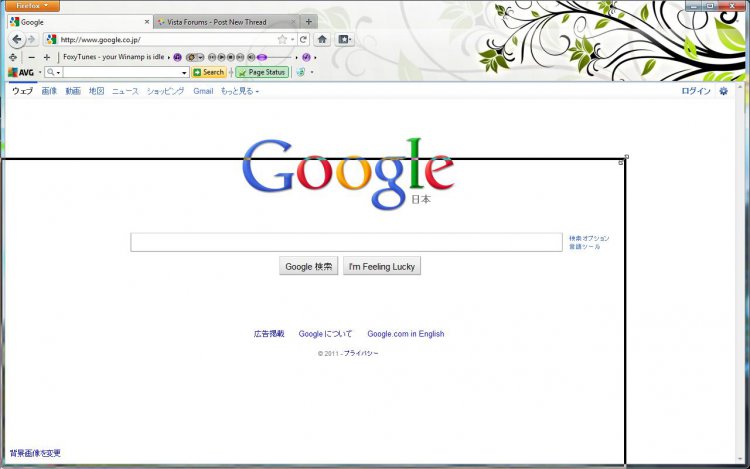
Task: Click the ログイン sign-in link
Action: [x=696, y=91]
